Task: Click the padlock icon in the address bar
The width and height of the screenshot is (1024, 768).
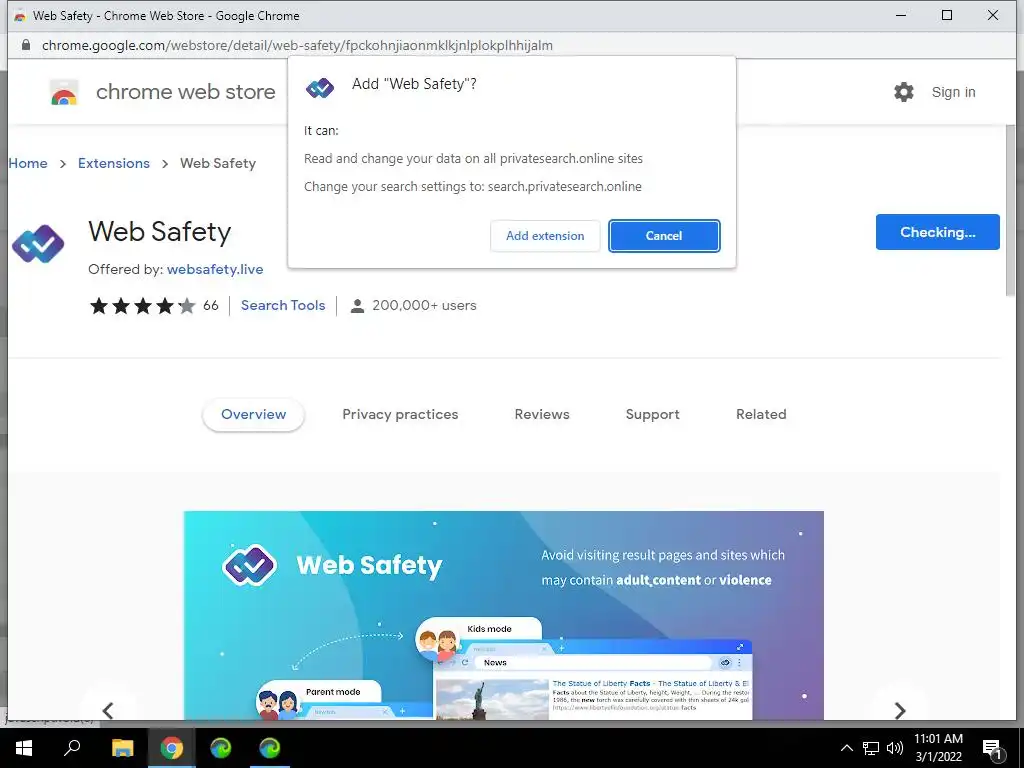Action: (25, 45)
